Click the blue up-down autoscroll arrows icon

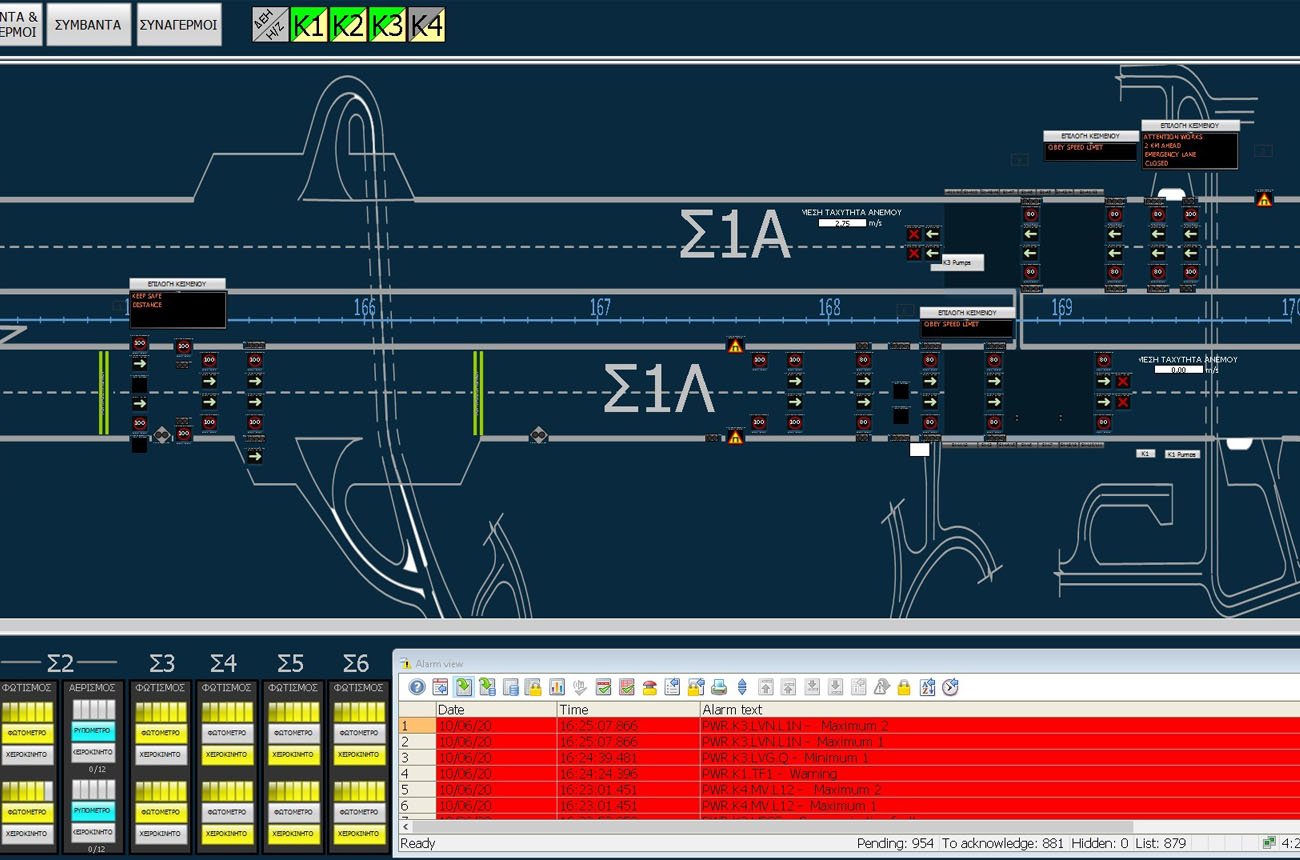point(742,687)
